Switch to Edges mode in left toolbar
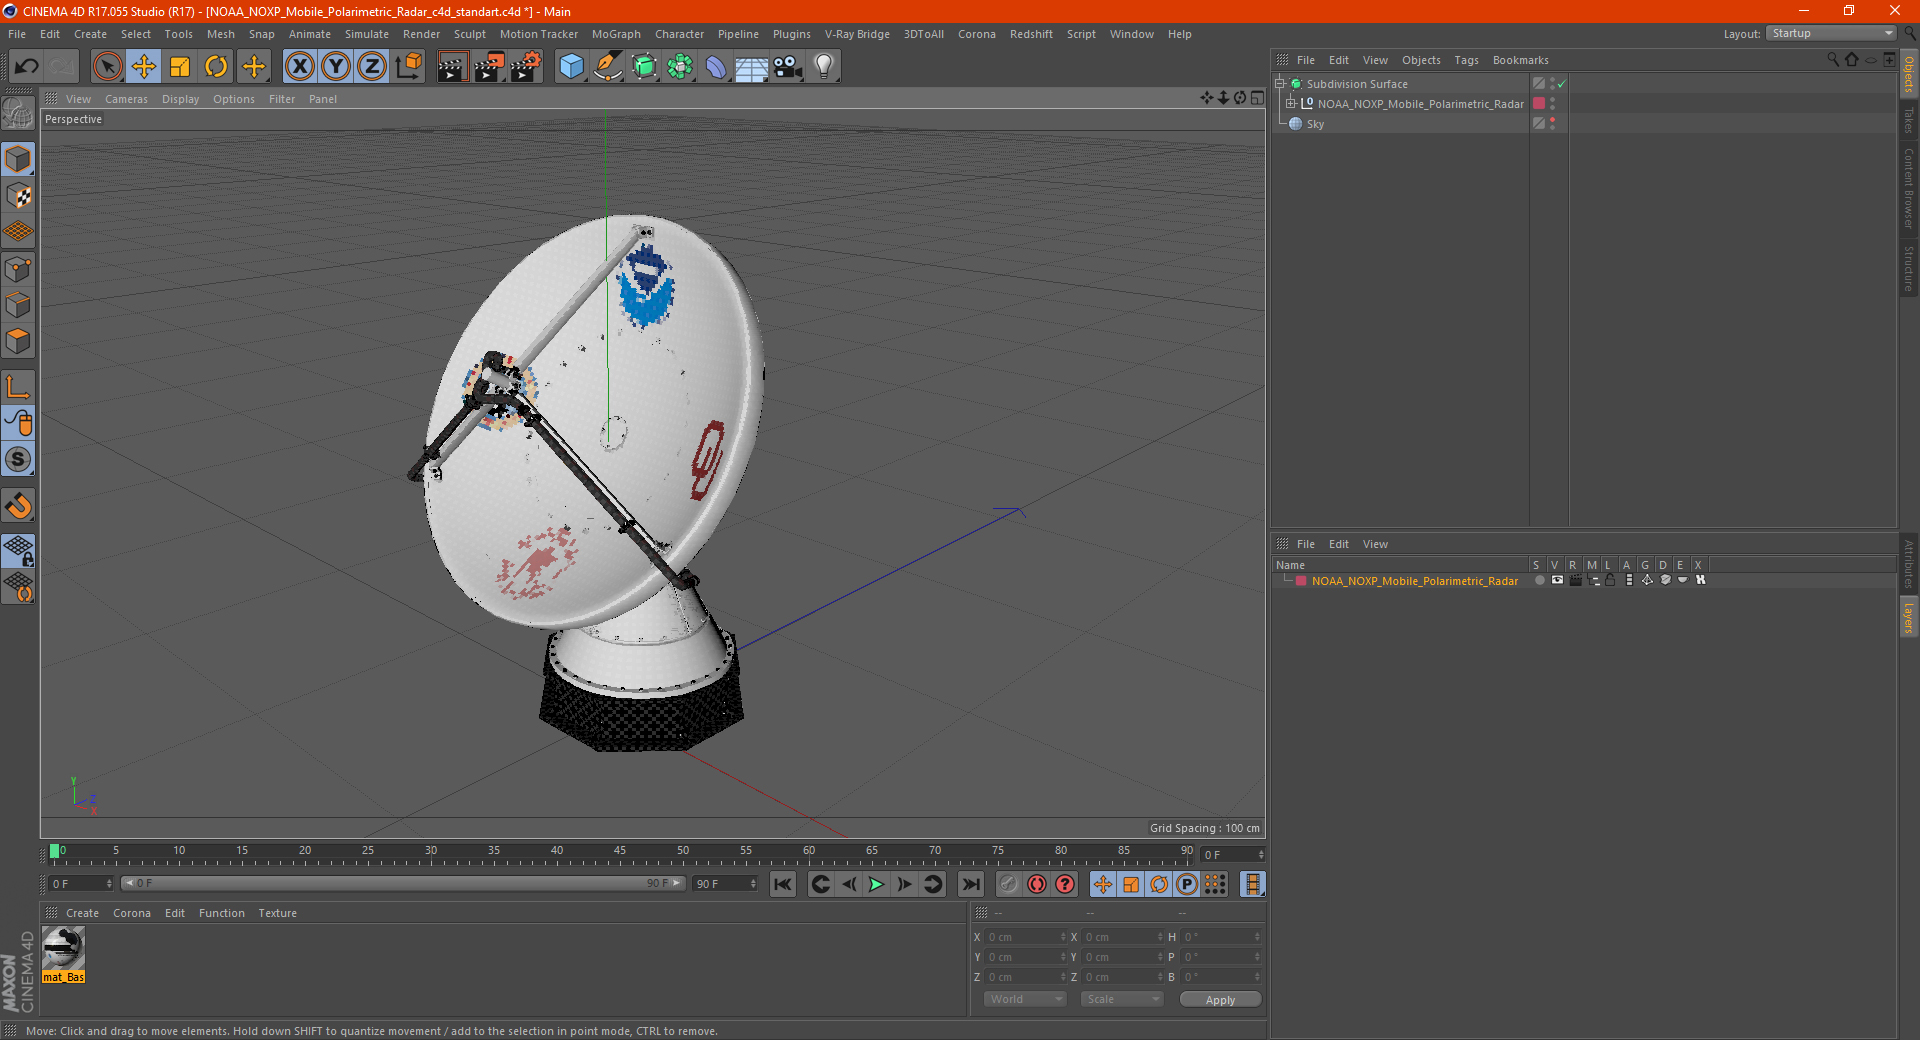The width and height of the screenshot is (1920, 1040). pos(18,305)
